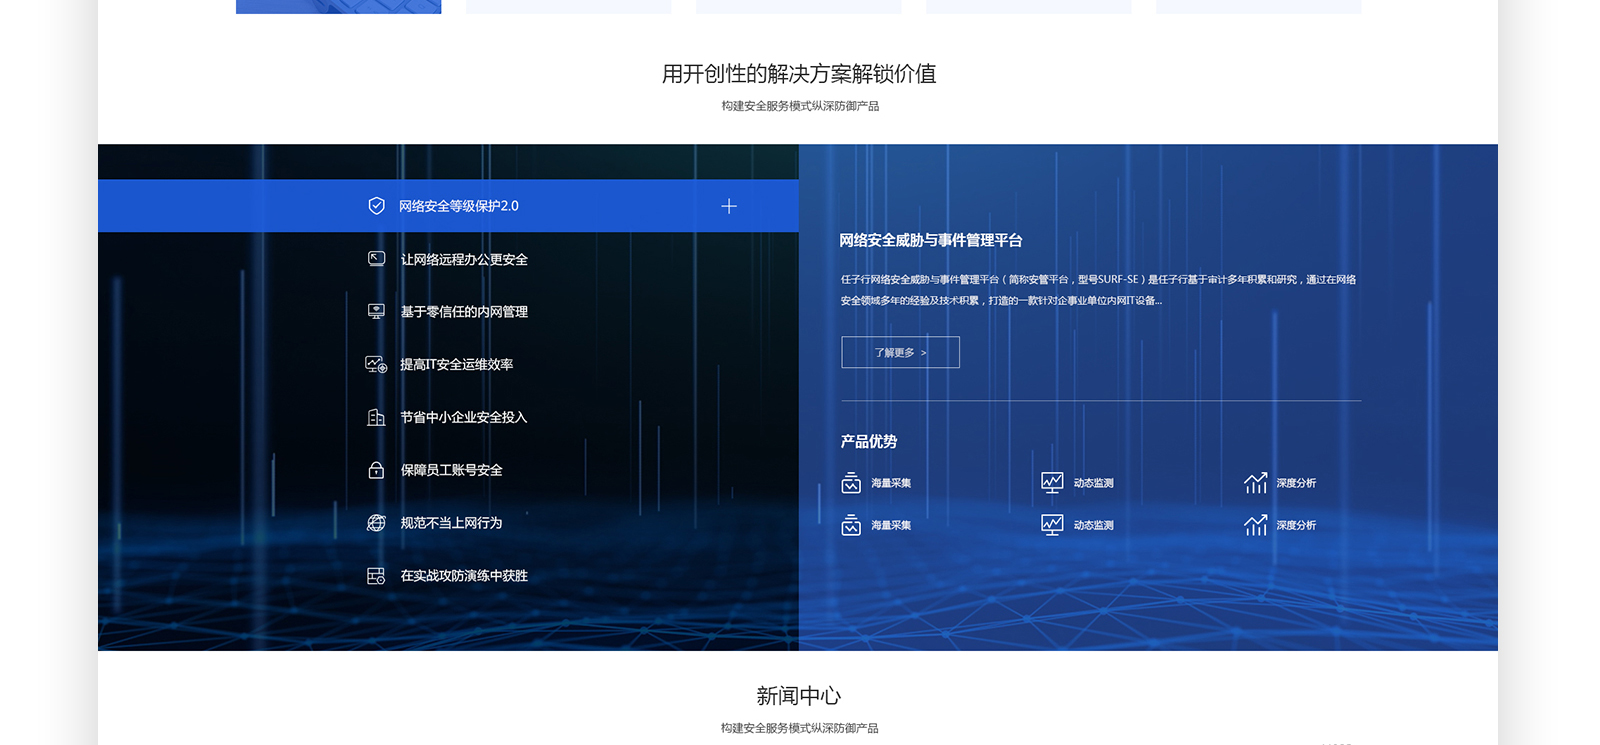The image size is (1600, 745).
Task: Open the 提高IT安全运维效率 menu entry
Action: click(x=456, y=365)
